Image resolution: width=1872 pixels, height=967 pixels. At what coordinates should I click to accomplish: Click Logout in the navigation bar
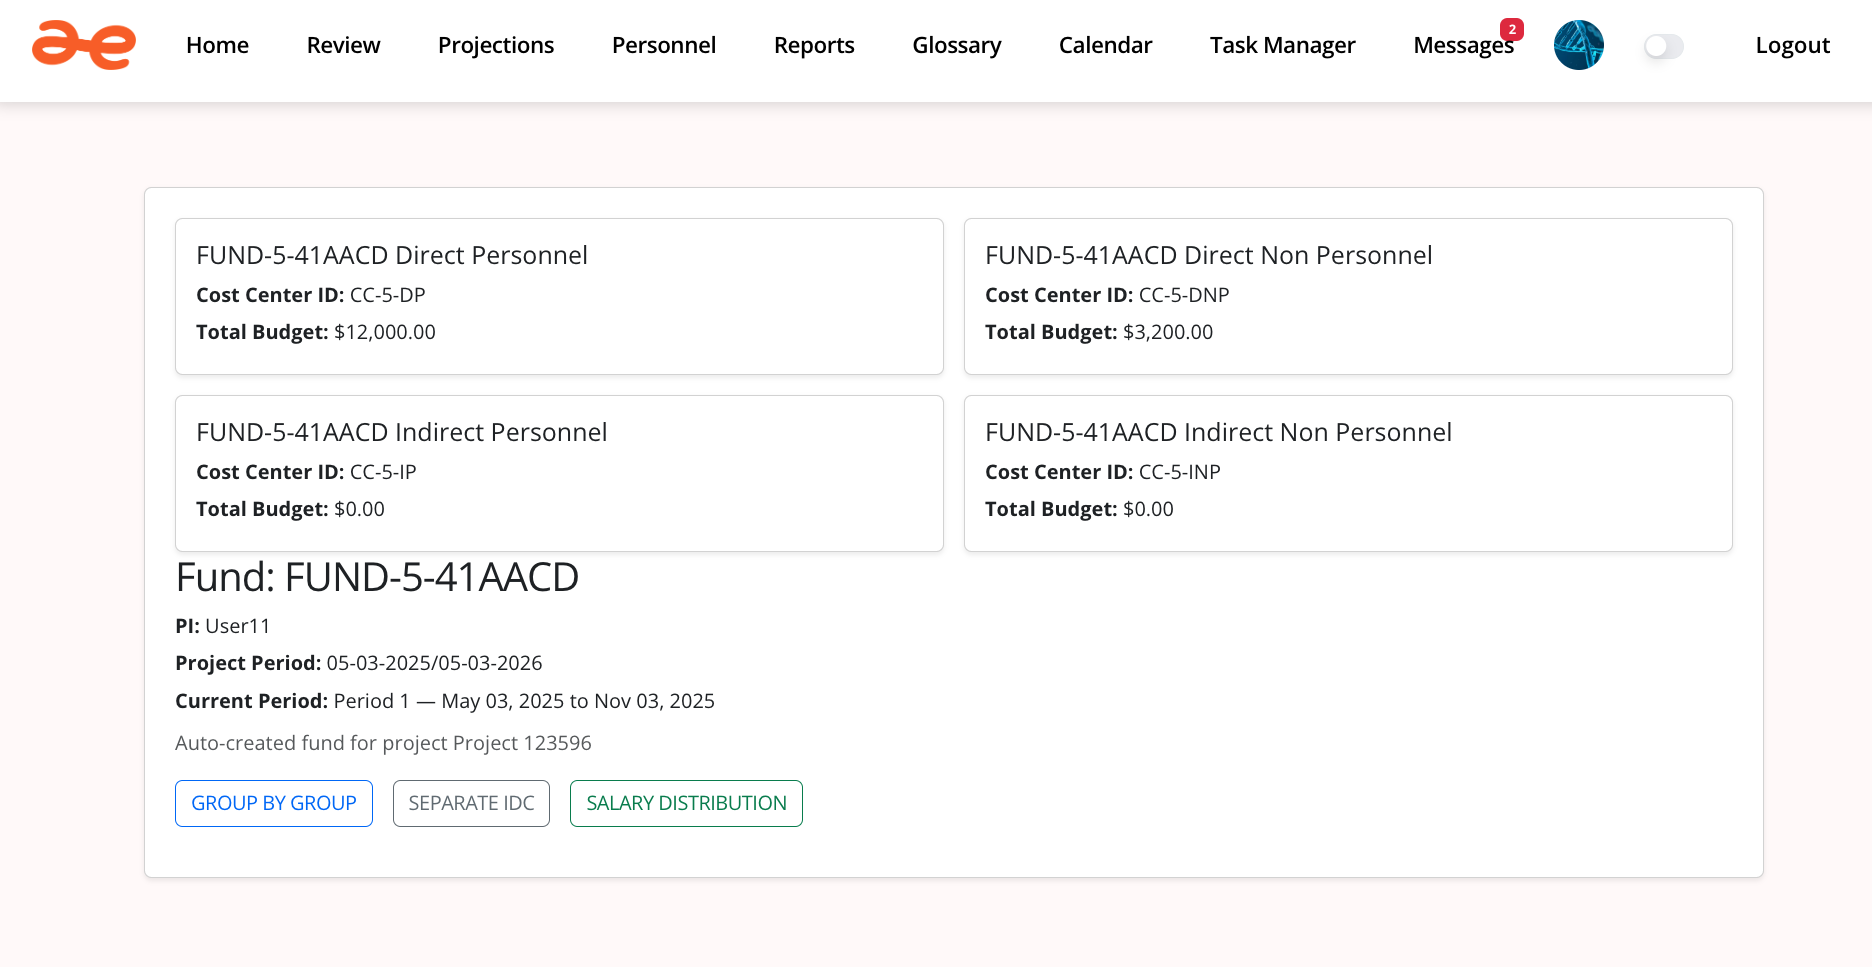(1792, 45)
